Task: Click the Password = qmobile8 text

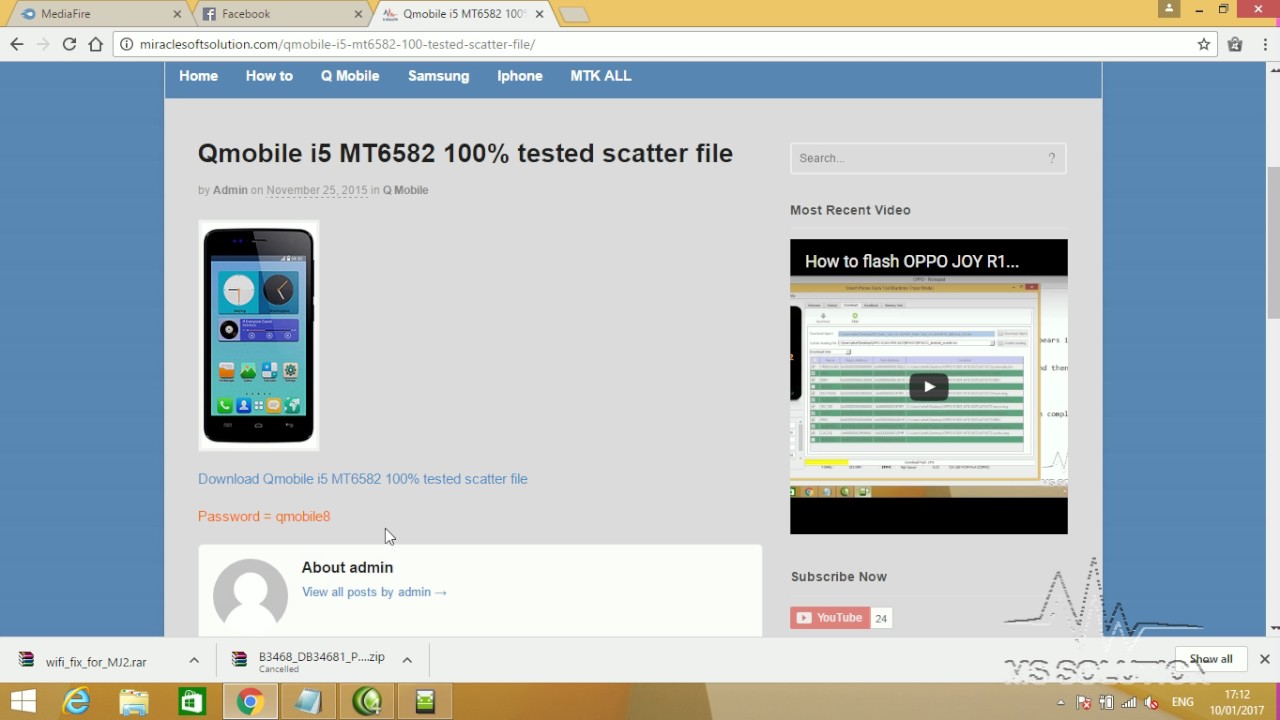Action: (264, 517)
